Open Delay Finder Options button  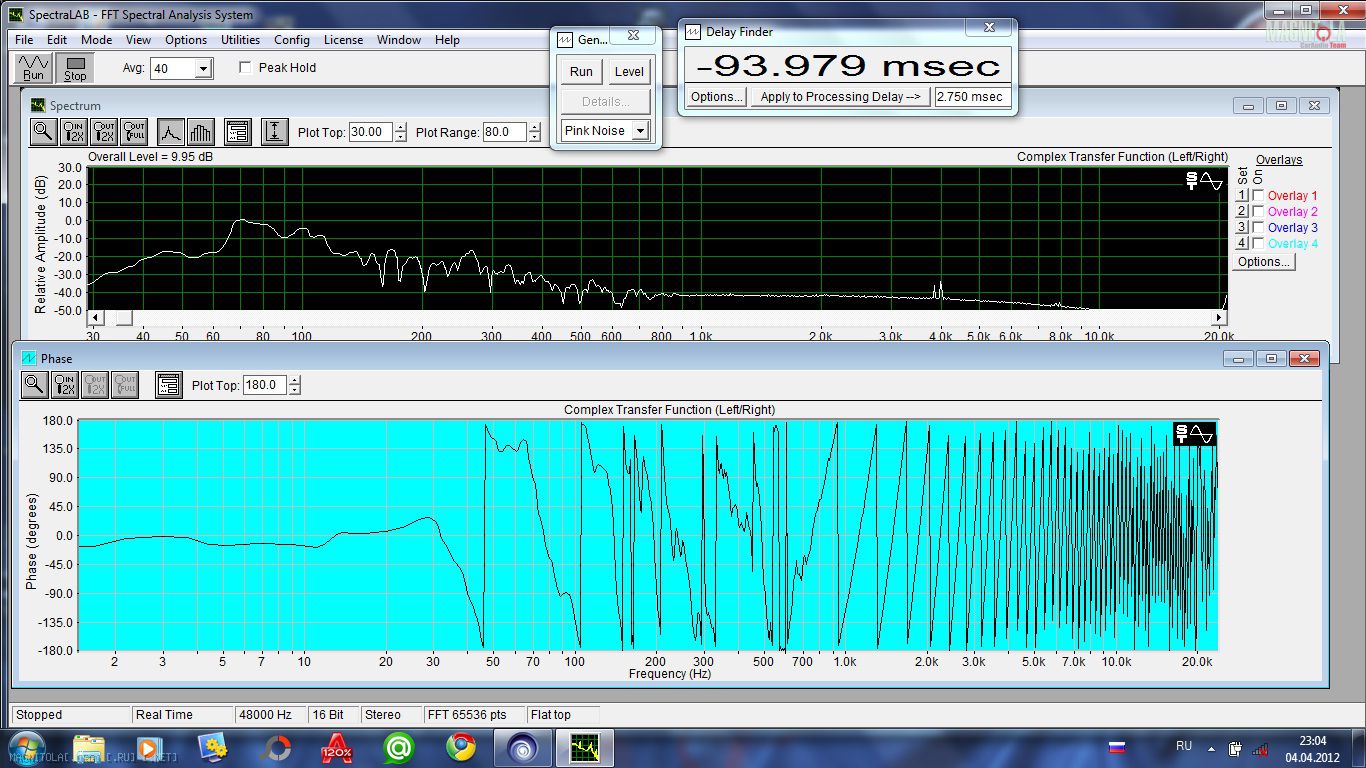716,97
